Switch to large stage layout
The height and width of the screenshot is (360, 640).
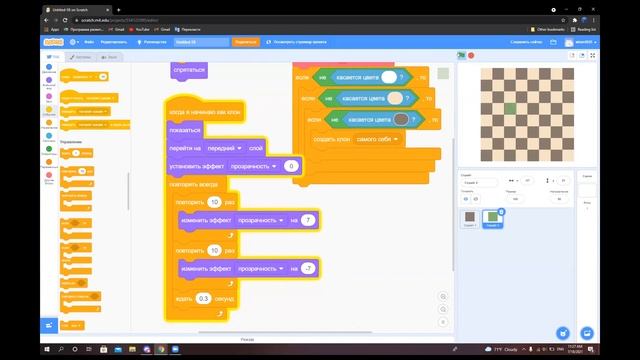point(582,56)
